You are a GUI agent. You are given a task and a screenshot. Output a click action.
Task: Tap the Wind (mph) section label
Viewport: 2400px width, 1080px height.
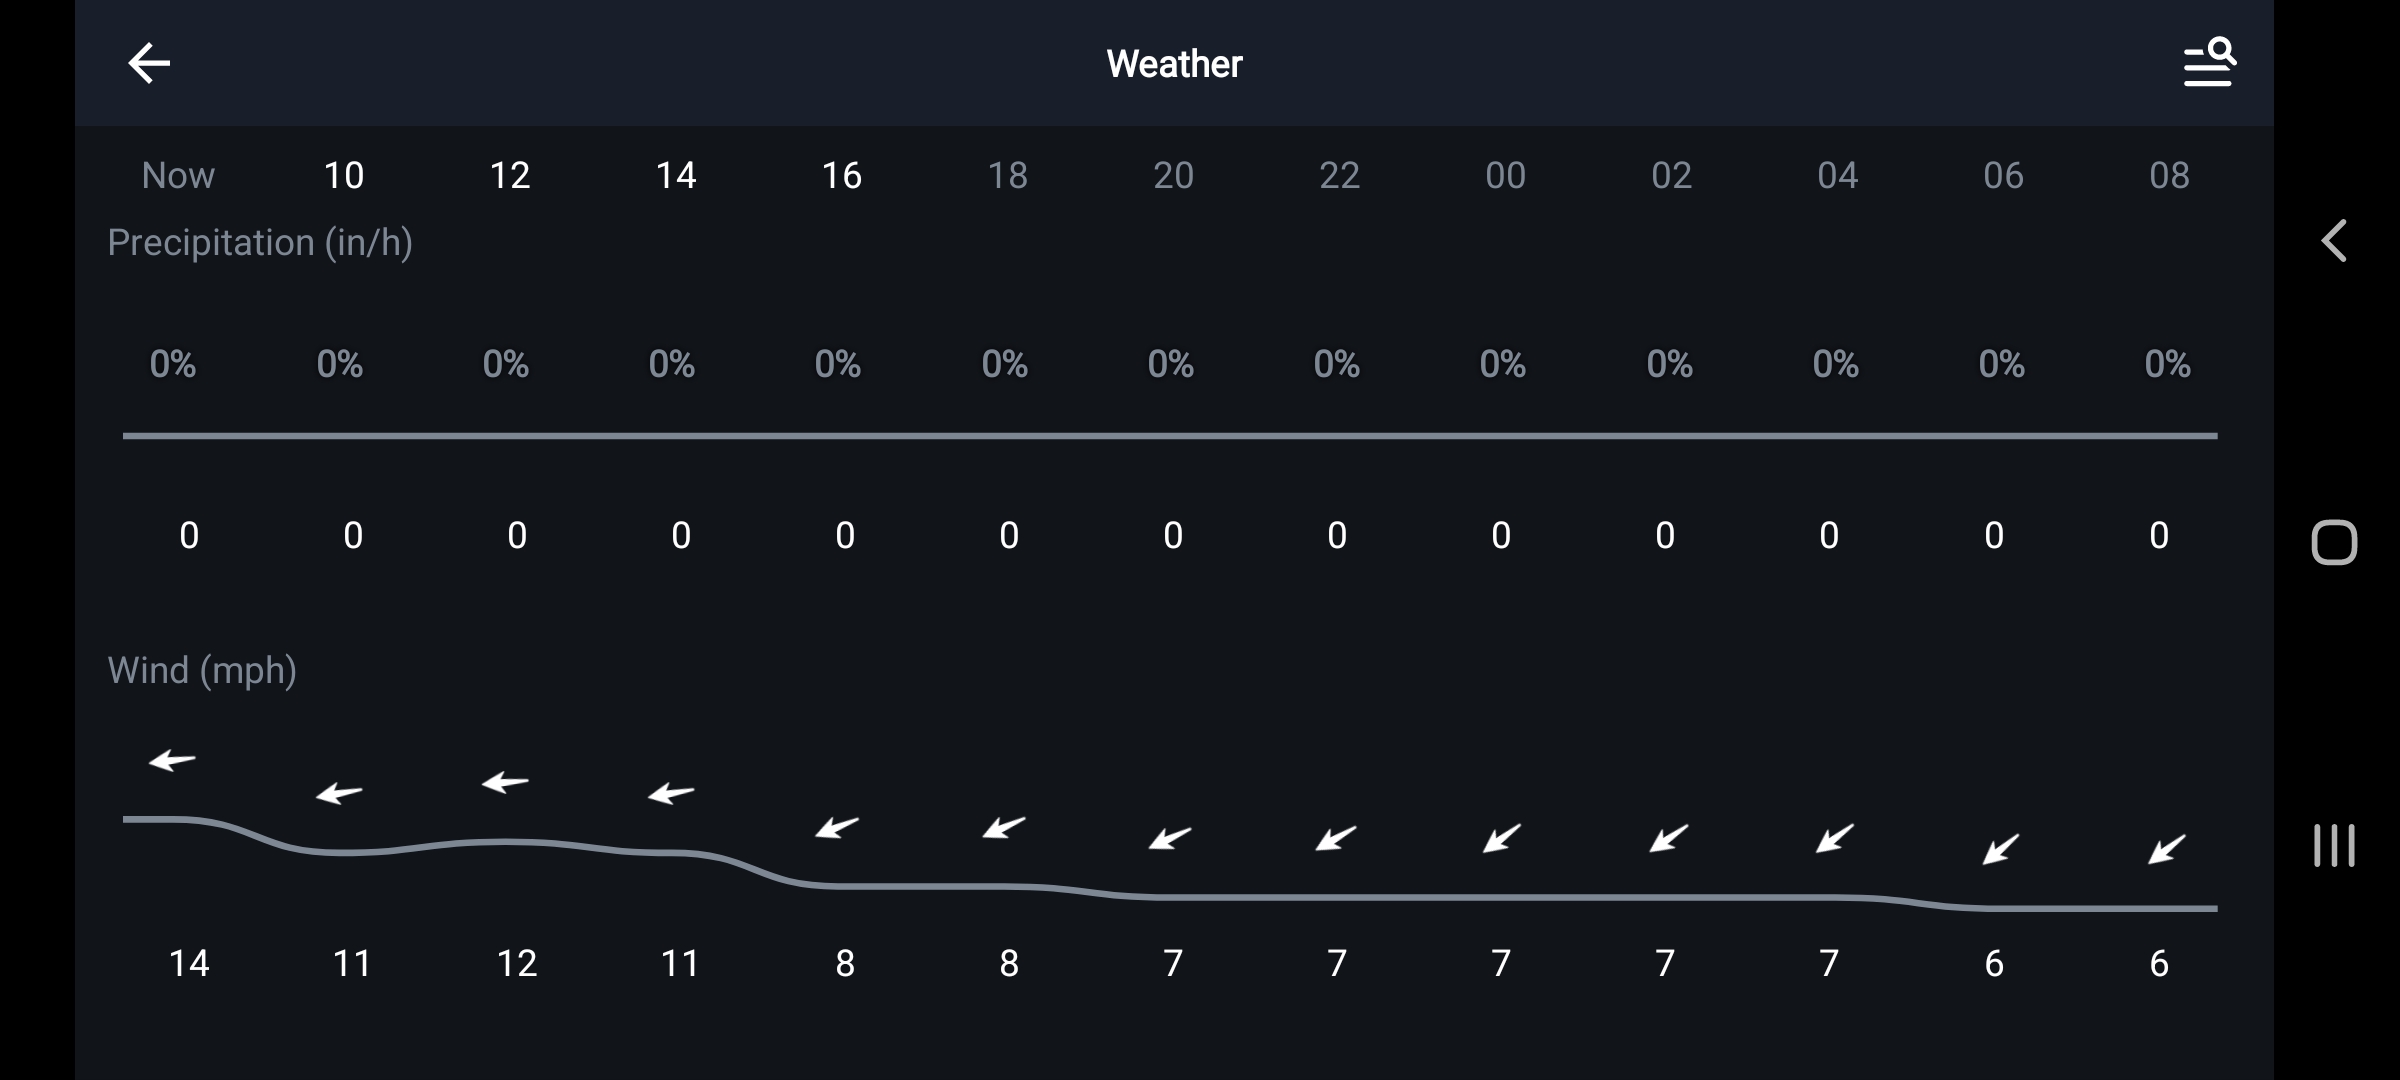click(202, 670)
